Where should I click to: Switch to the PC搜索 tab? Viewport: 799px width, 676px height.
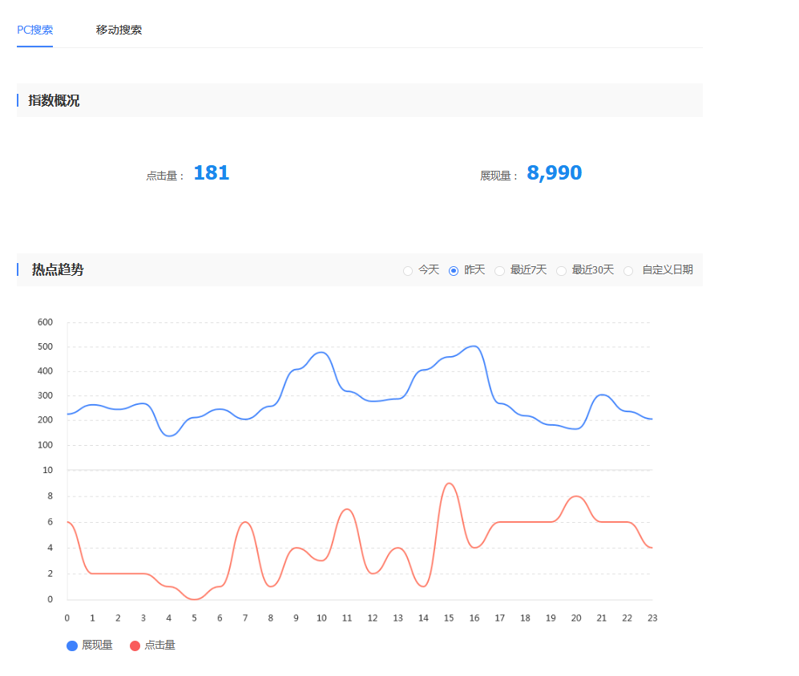pos(35,30)
